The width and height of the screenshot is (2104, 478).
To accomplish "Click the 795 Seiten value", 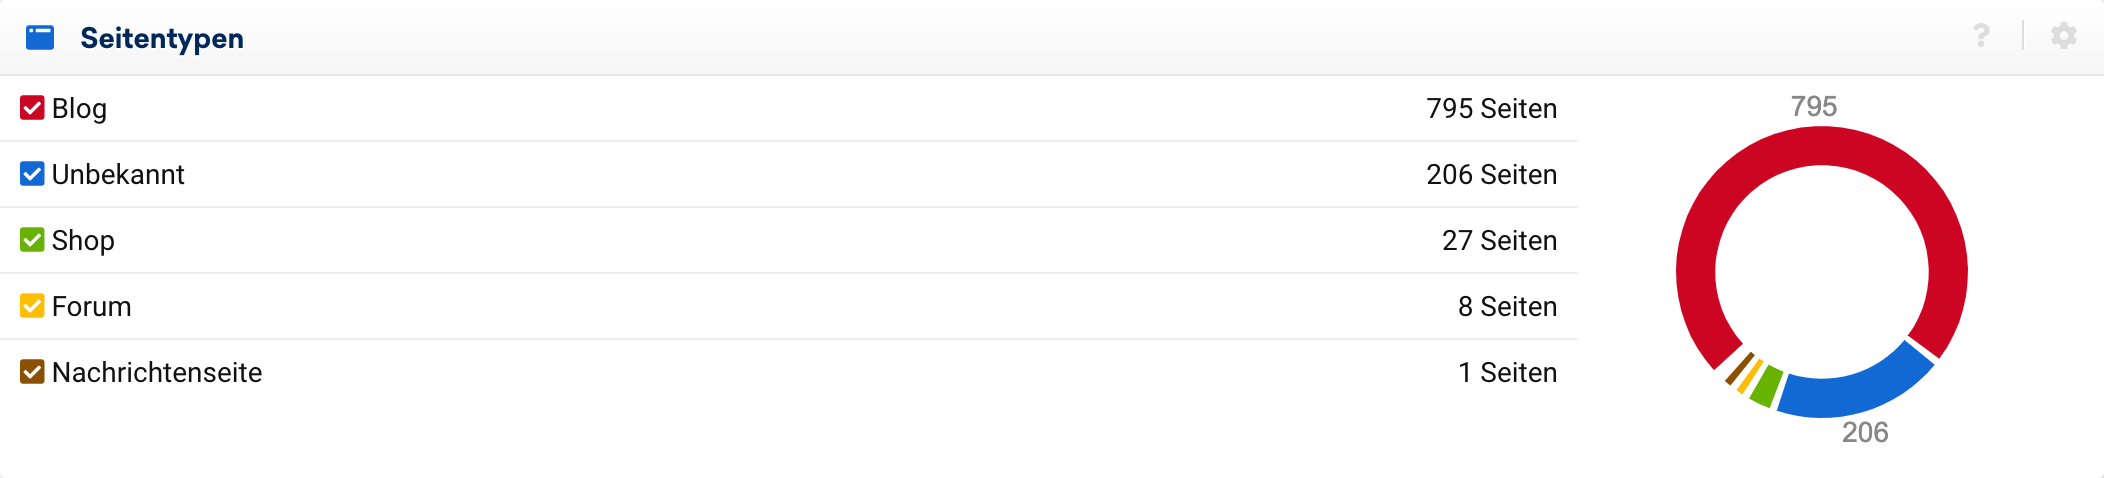I will [1491, 108].
